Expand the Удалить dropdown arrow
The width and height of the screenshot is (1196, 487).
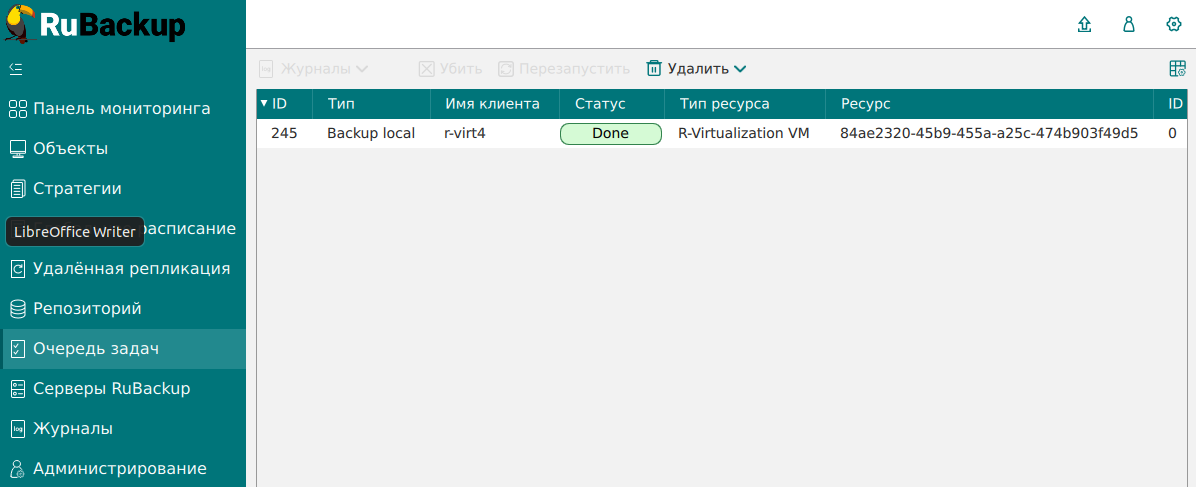tap(740, 69)
